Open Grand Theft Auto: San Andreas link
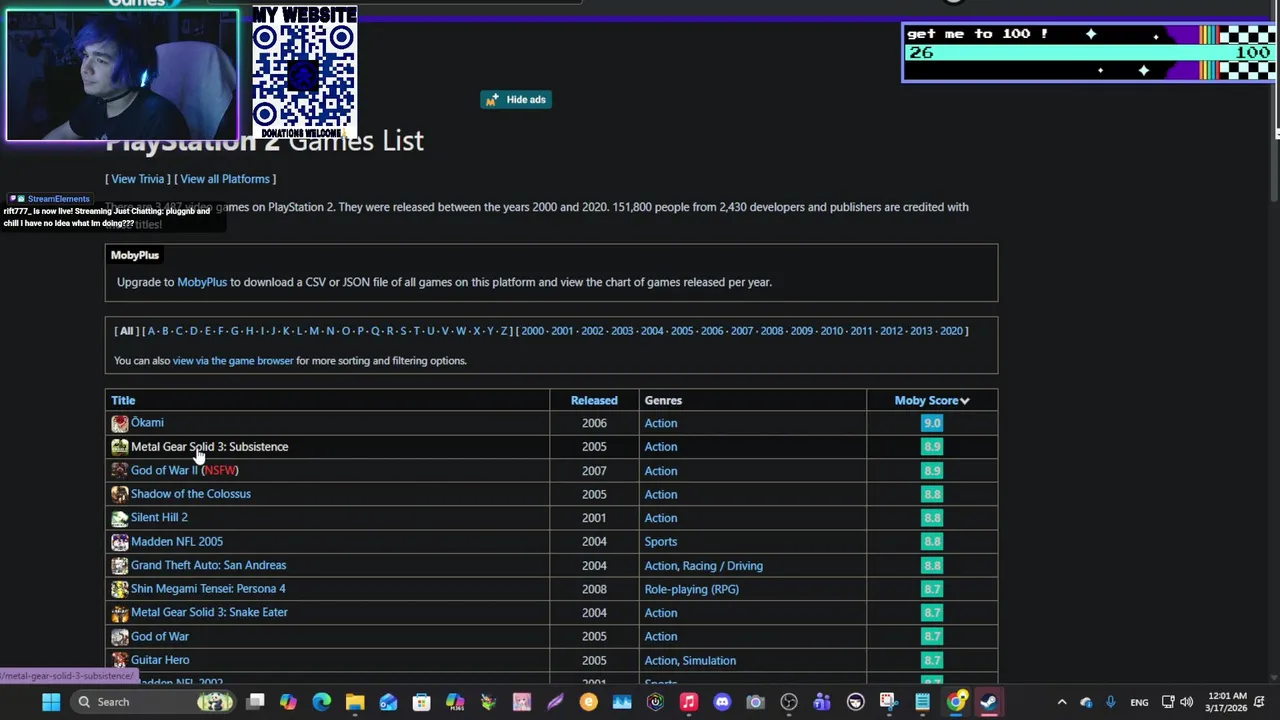The image size is (1280, 720). (x=208, y=565)
